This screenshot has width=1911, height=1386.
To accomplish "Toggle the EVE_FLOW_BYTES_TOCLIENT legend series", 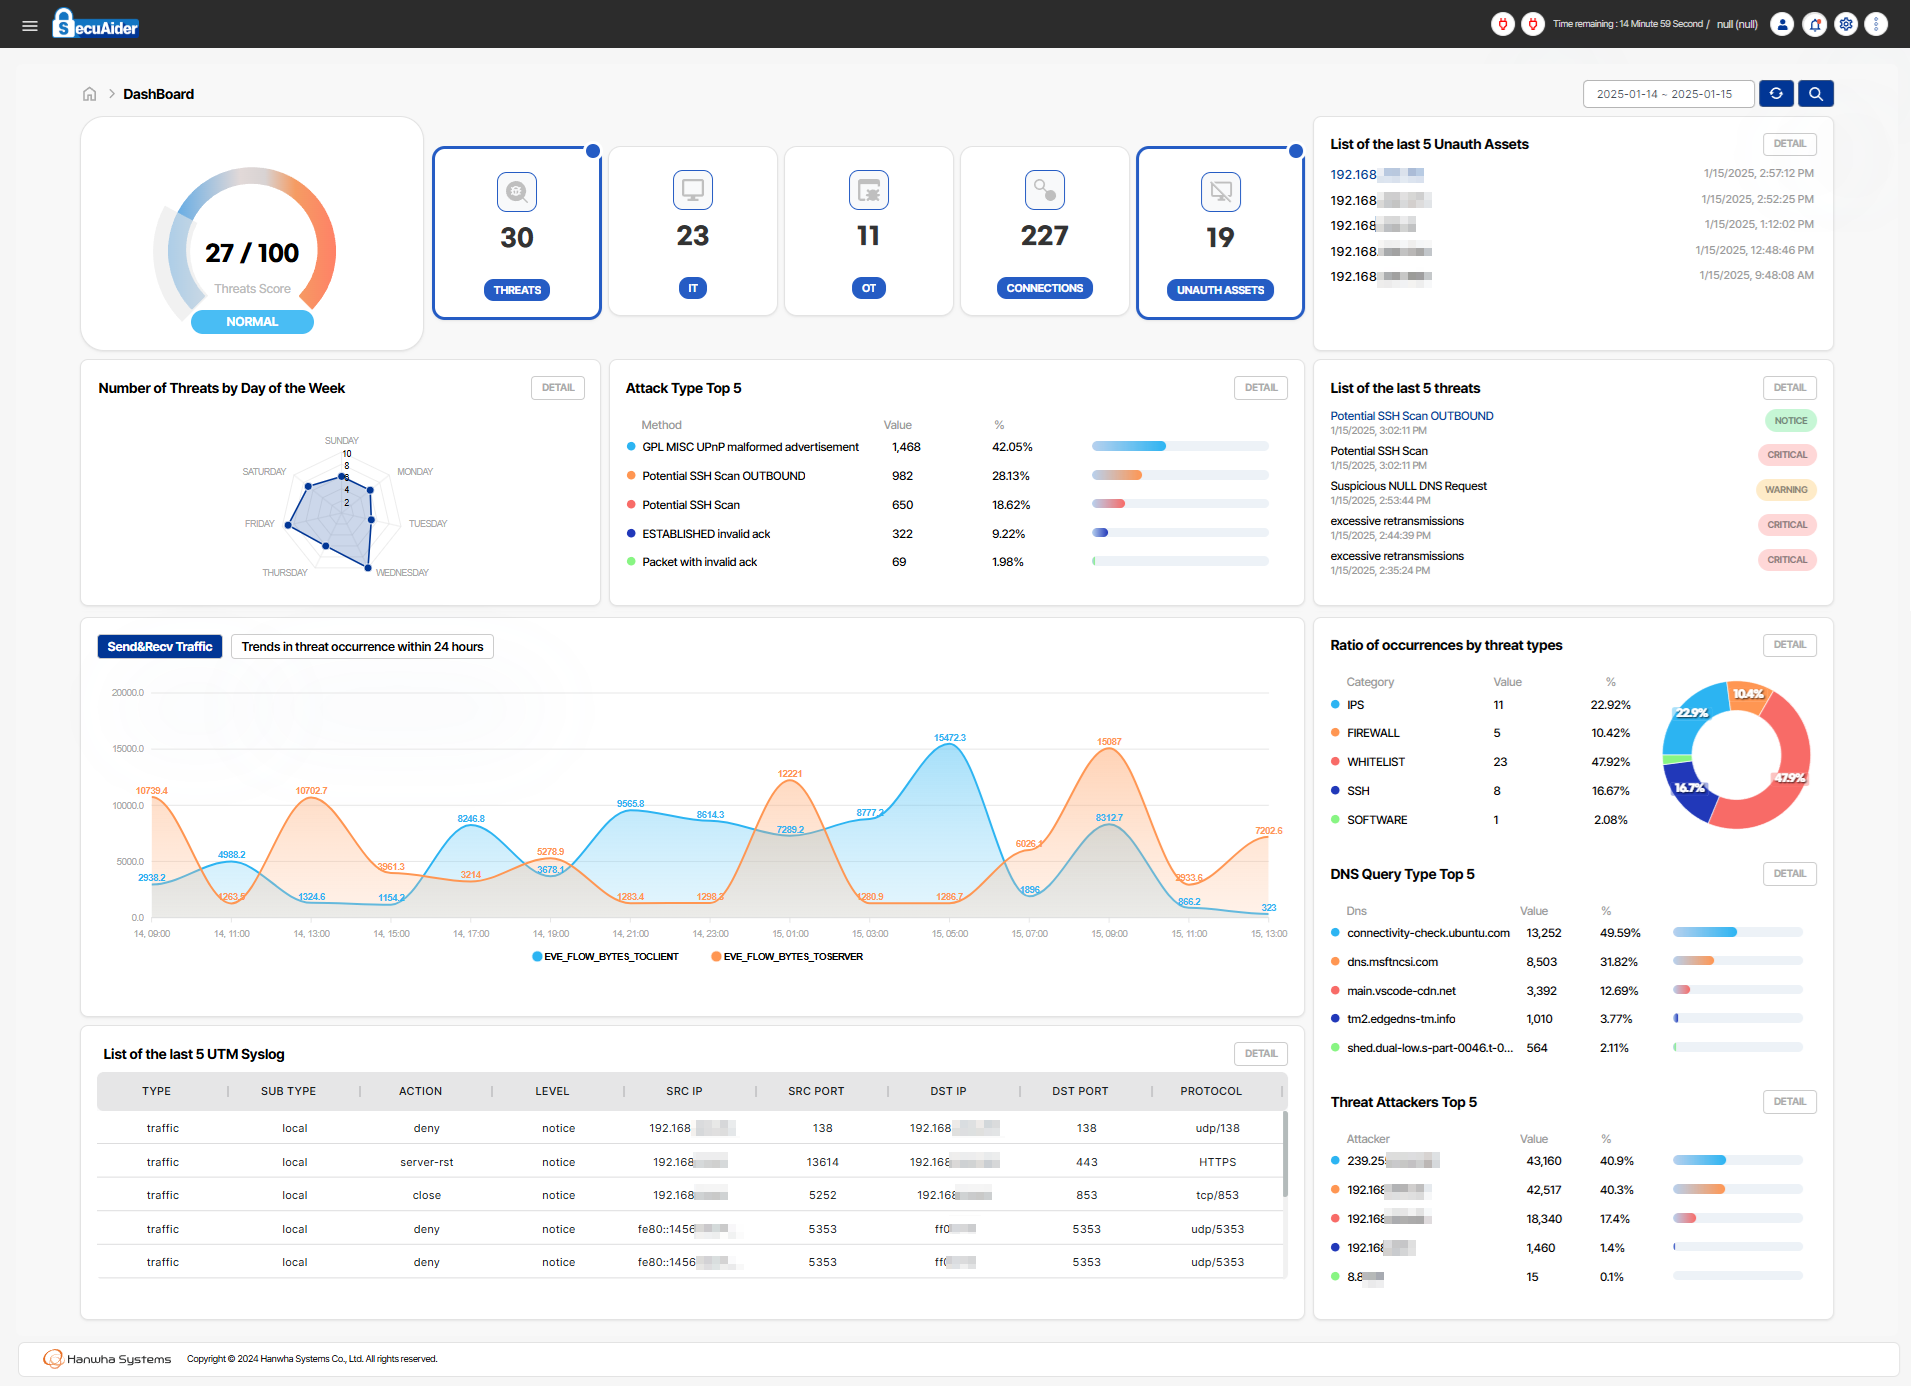I will click(606, 957).
